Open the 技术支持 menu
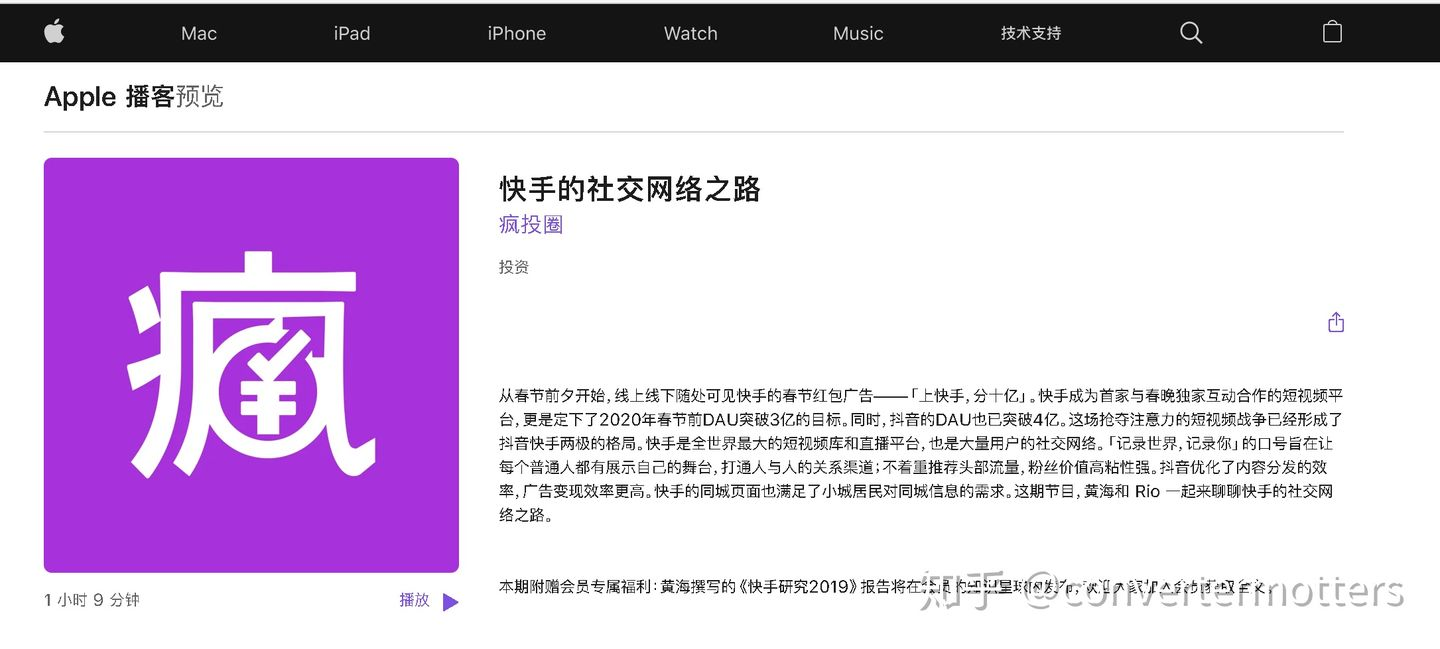Image resolution: width=1440 pixels, height=649 pixels. [1031, 33]
